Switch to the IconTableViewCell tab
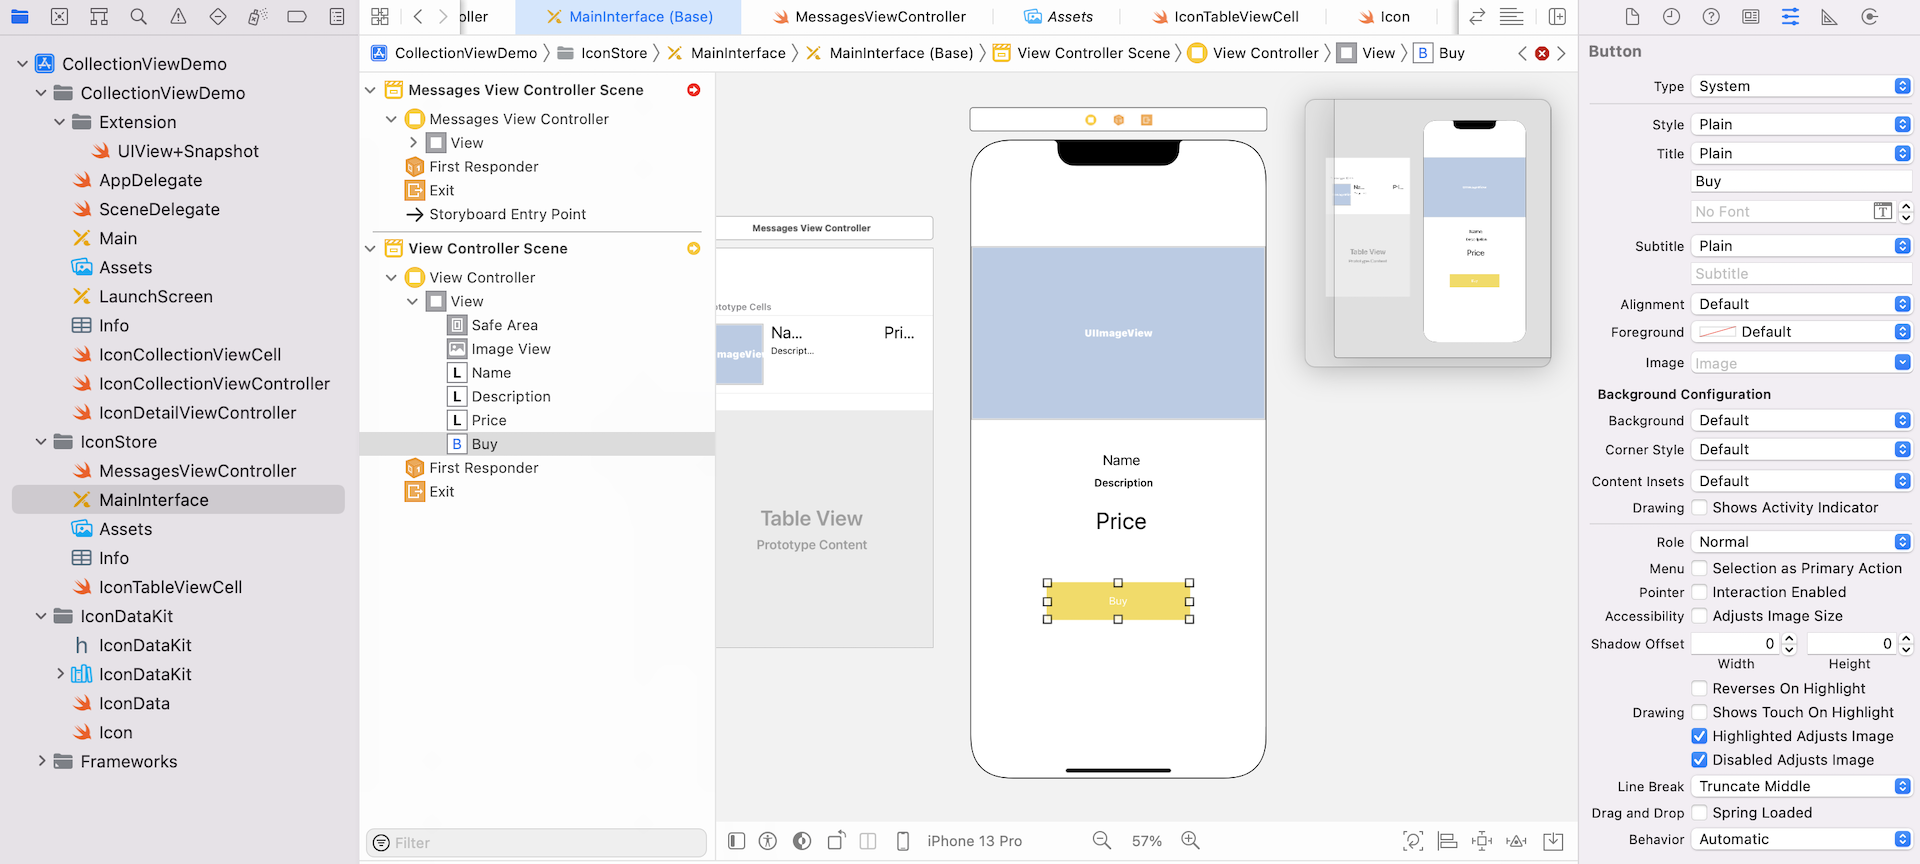This screenshot has height=864, width=1920. click(x=1225, y=17)
